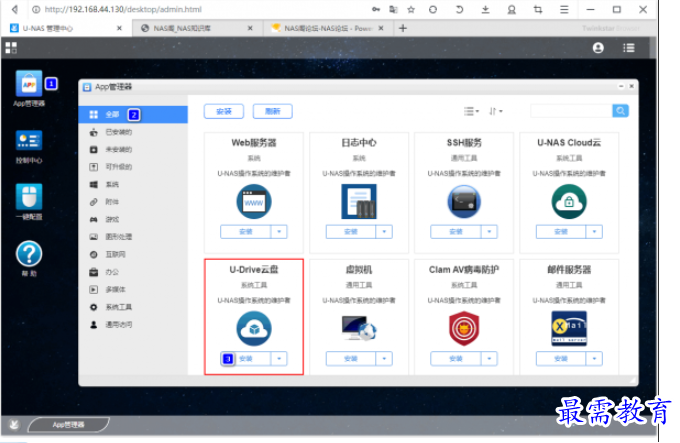Click the U-Drive云盘 app icon
This screenshot has height=443, width=680.
point(254,329)
